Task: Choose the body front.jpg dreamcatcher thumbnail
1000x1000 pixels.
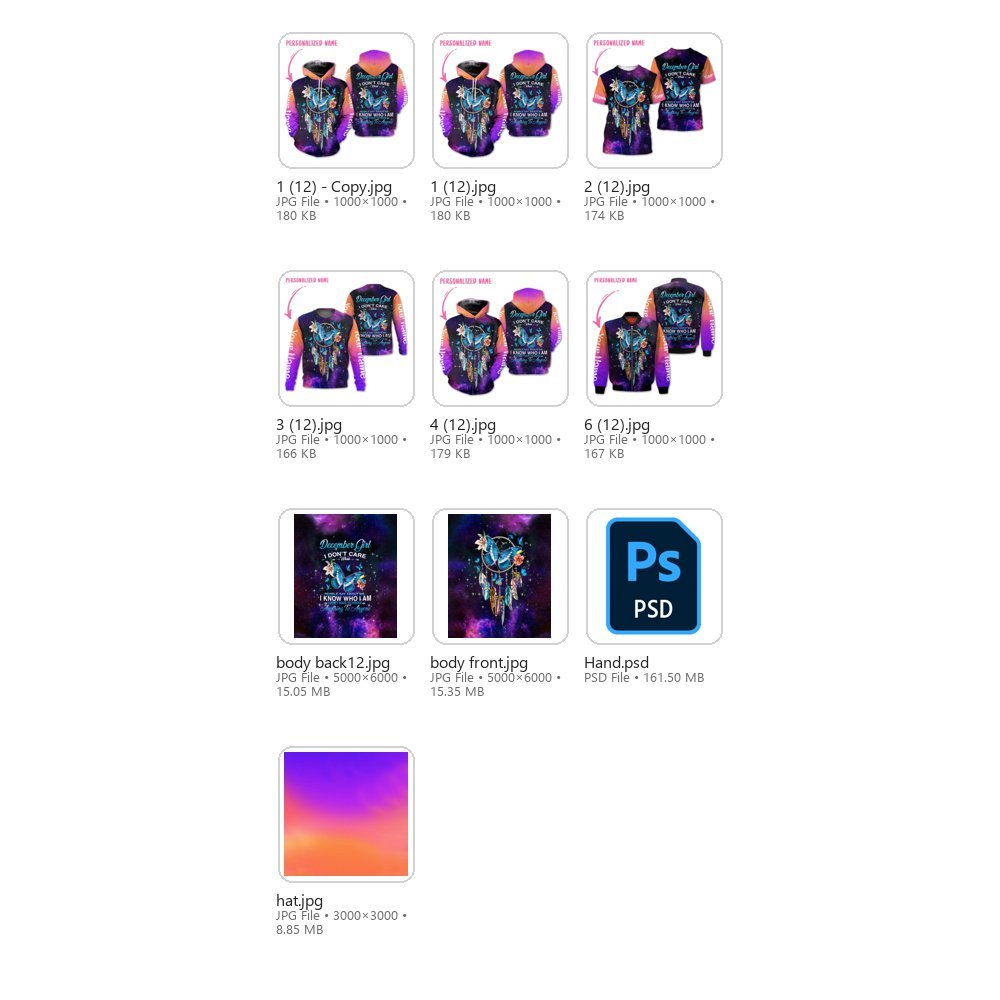Action: tap(500, 577)
